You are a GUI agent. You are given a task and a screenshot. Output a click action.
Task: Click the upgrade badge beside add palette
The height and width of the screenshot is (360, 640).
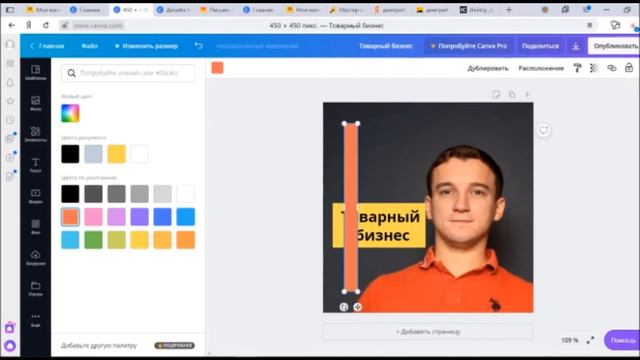pyautogui.click(x=174, y=345)
